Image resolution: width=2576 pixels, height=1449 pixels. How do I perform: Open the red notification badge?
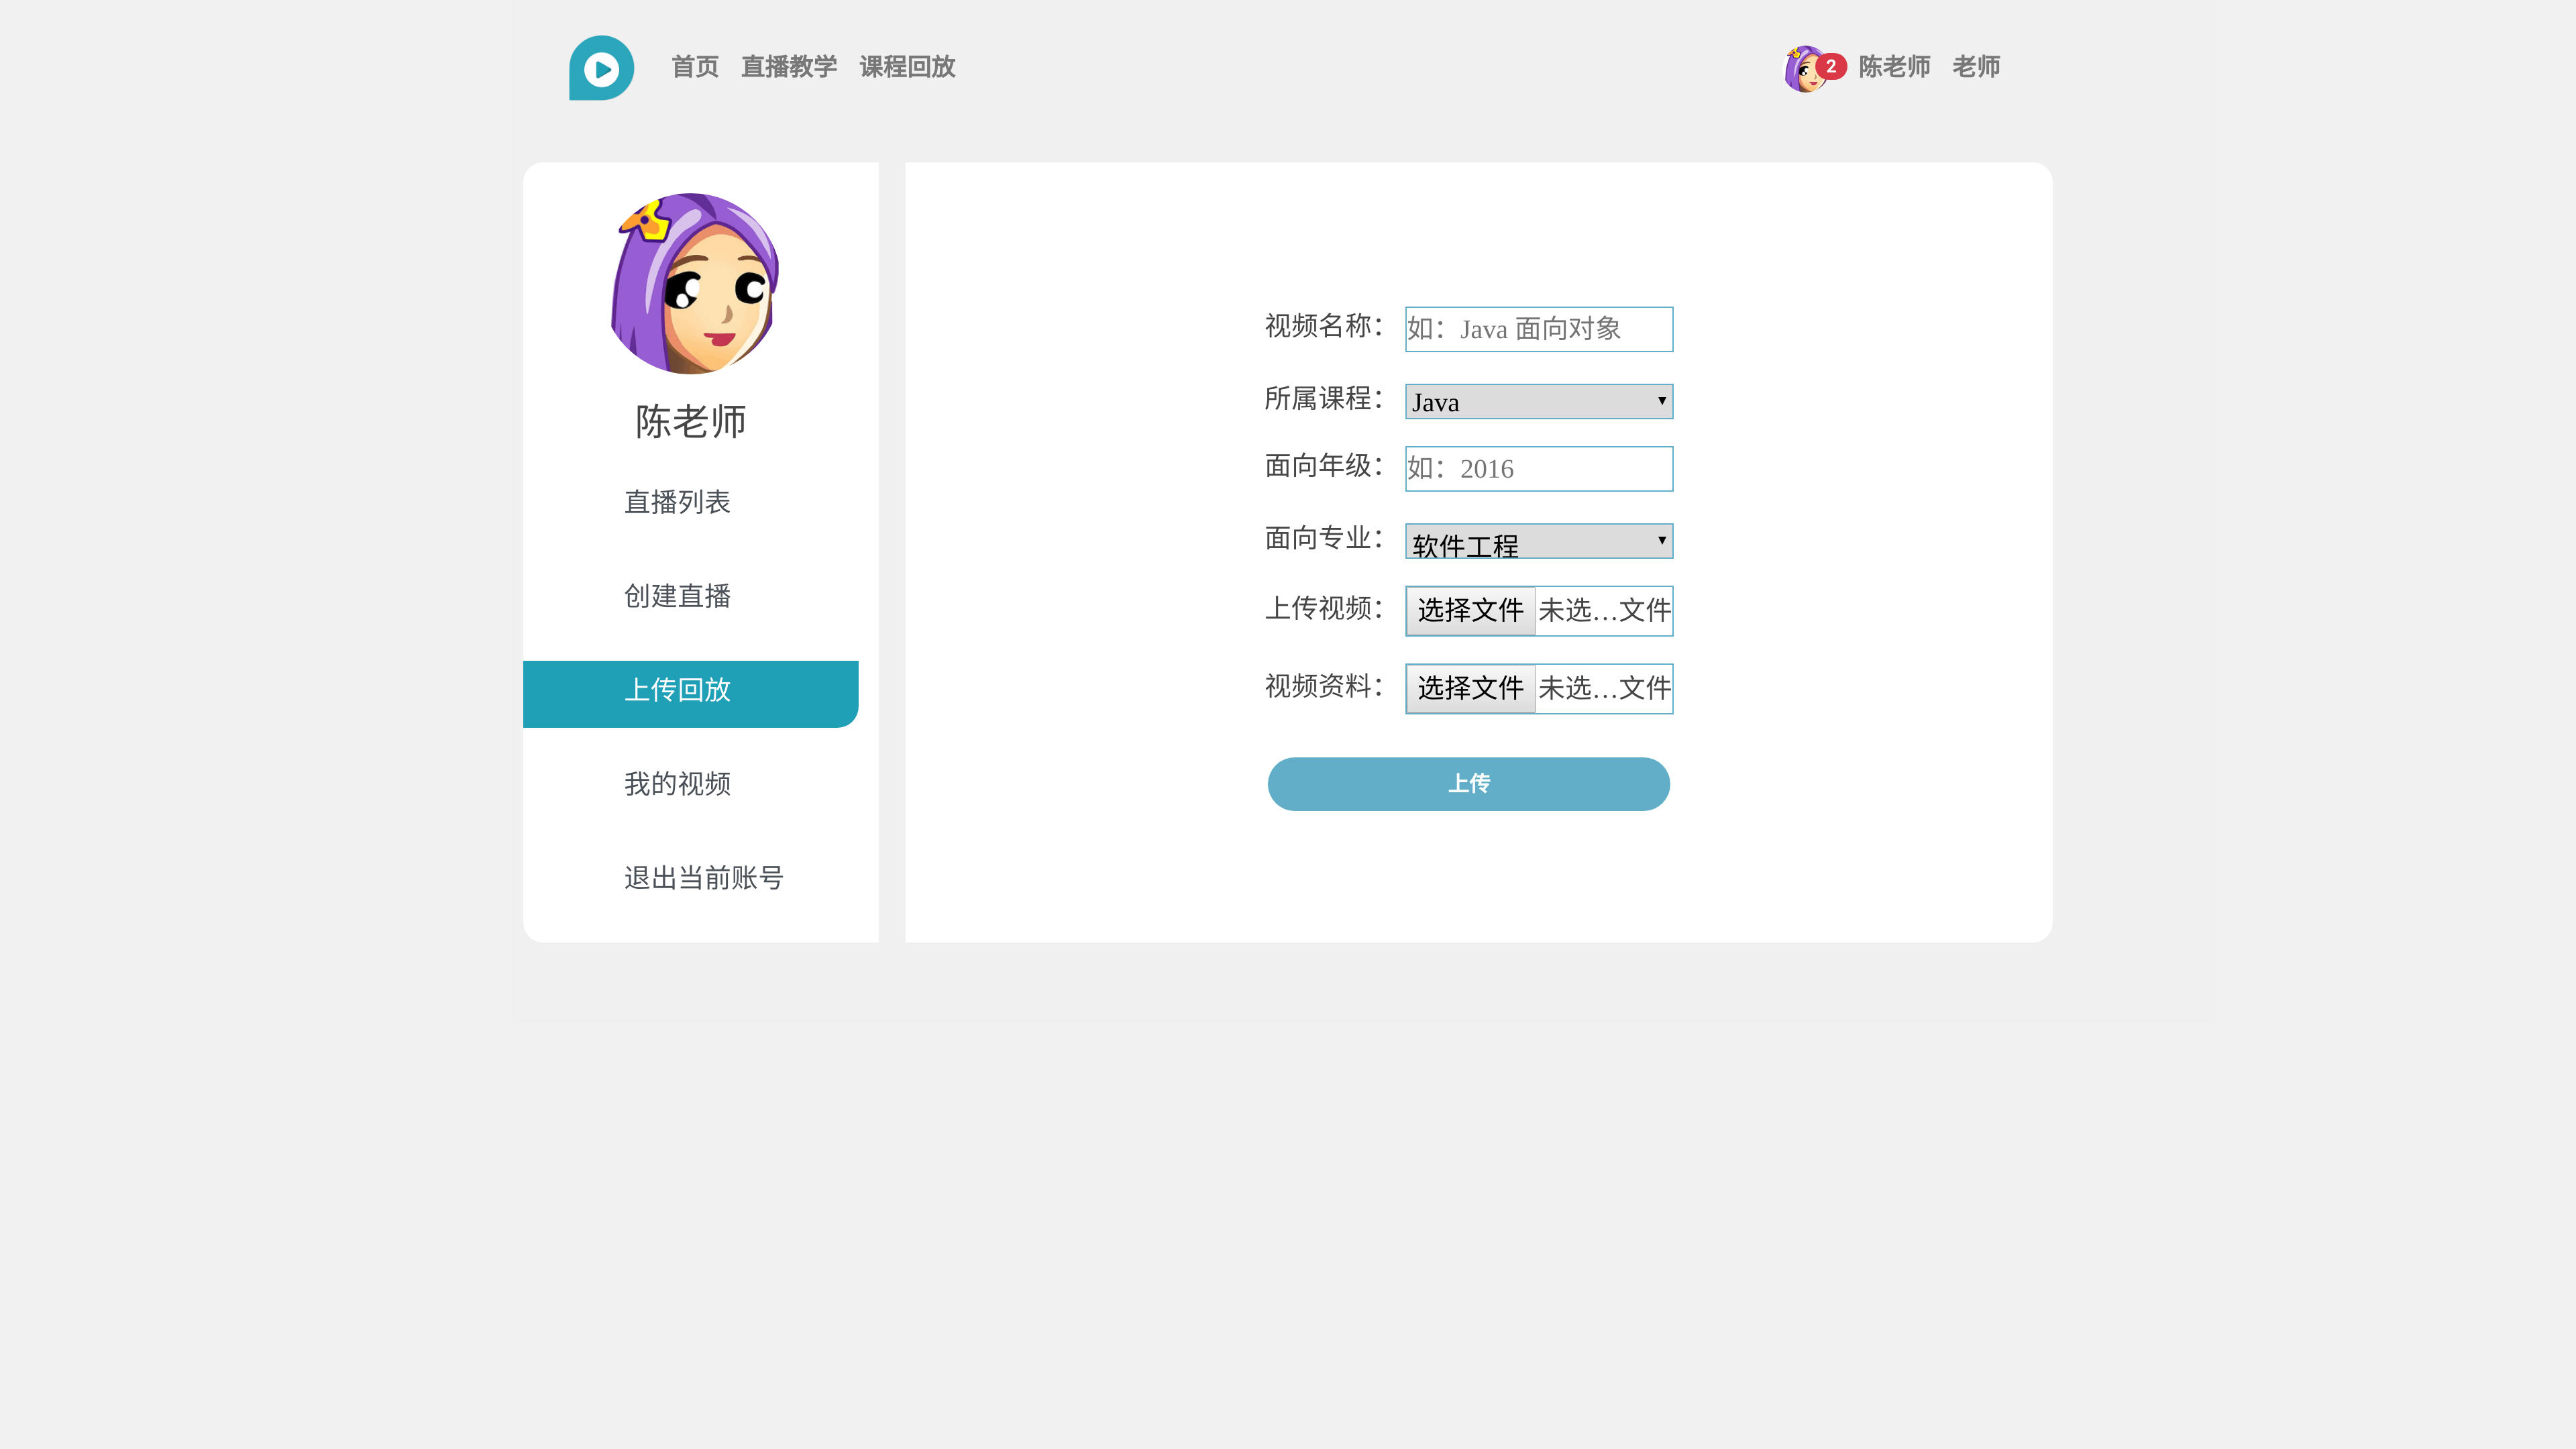[1831, 66]
